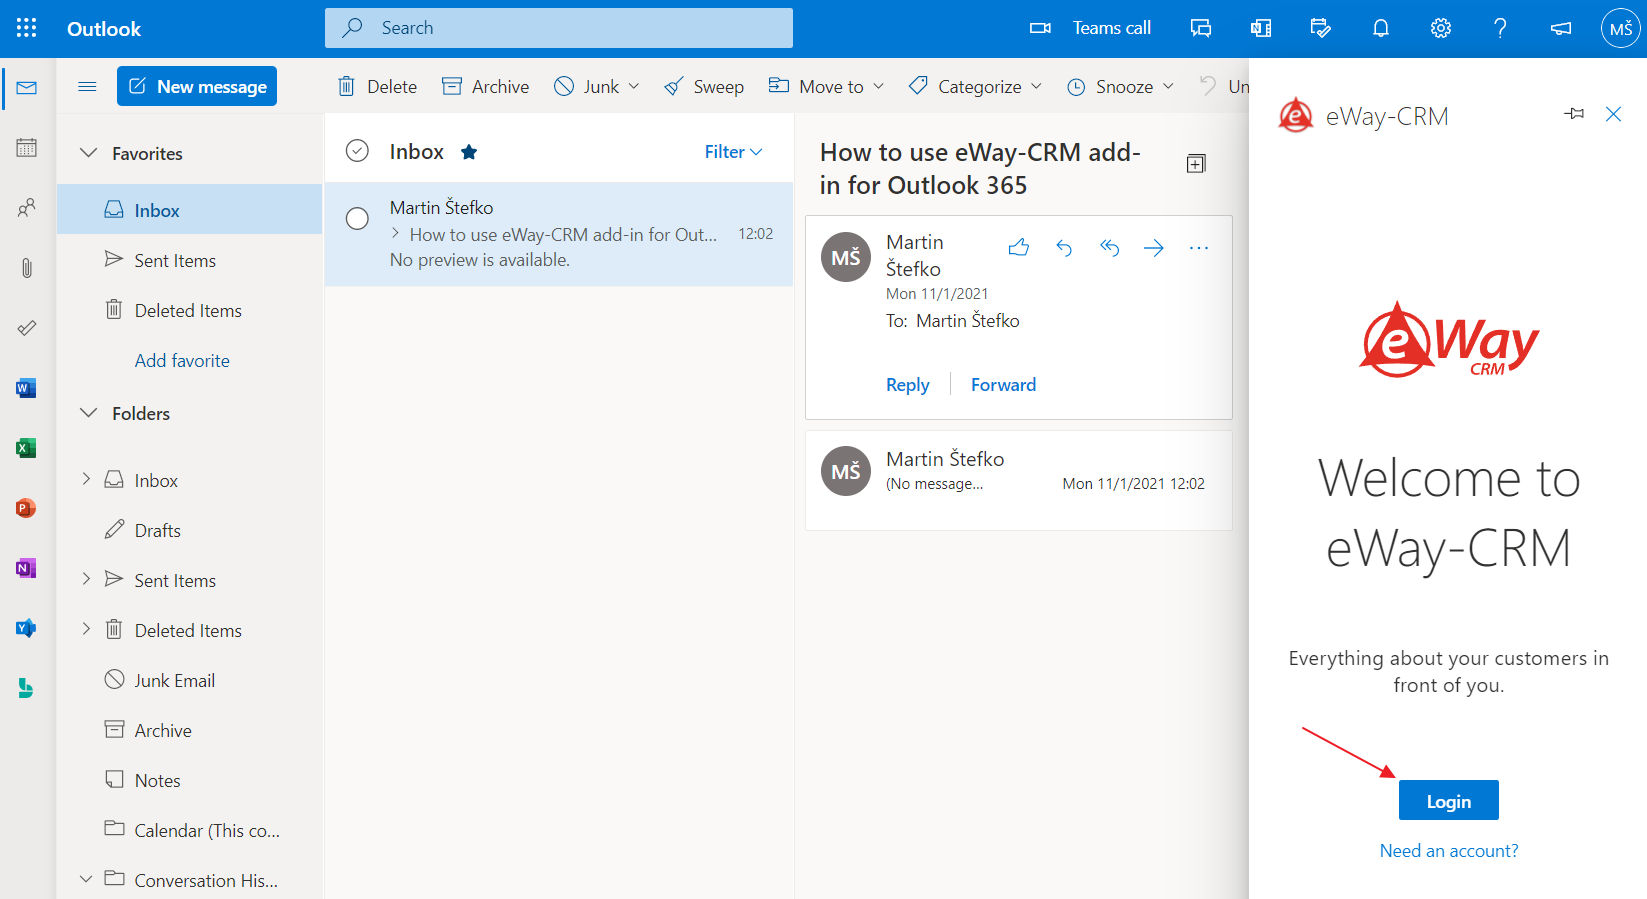Collapse Conversation History folder

[x=86, y=879]
